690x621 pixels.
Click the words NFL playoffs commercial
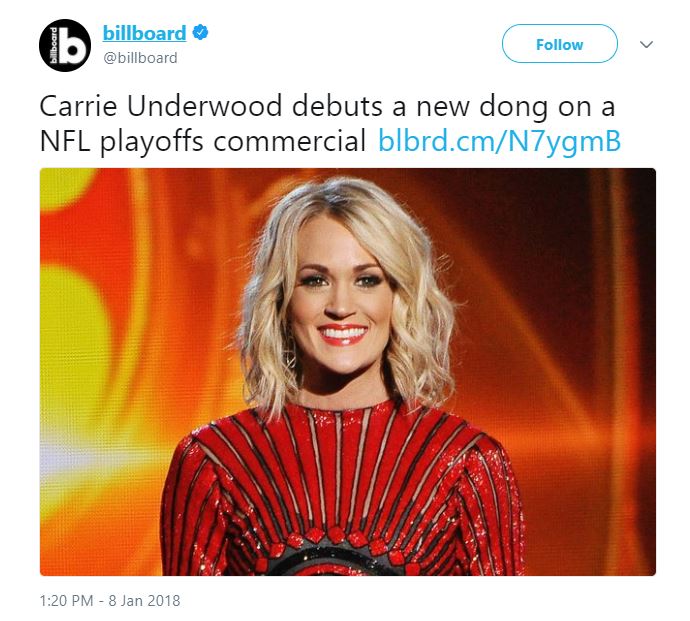click(203, 142)
